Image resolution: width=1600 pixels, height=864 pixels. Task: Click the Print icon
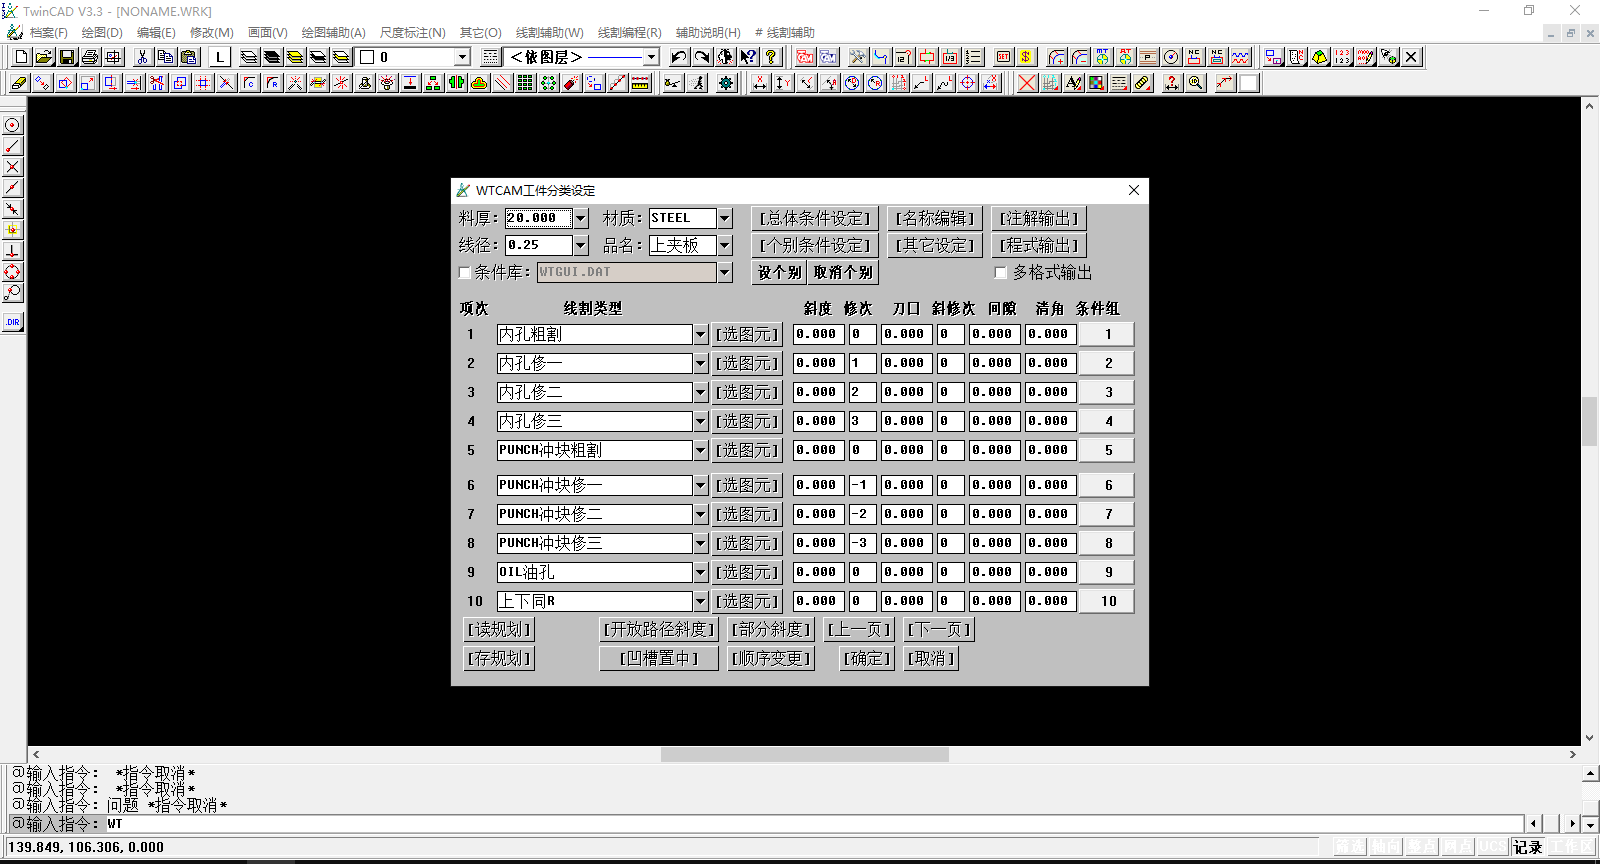(90, 57)
